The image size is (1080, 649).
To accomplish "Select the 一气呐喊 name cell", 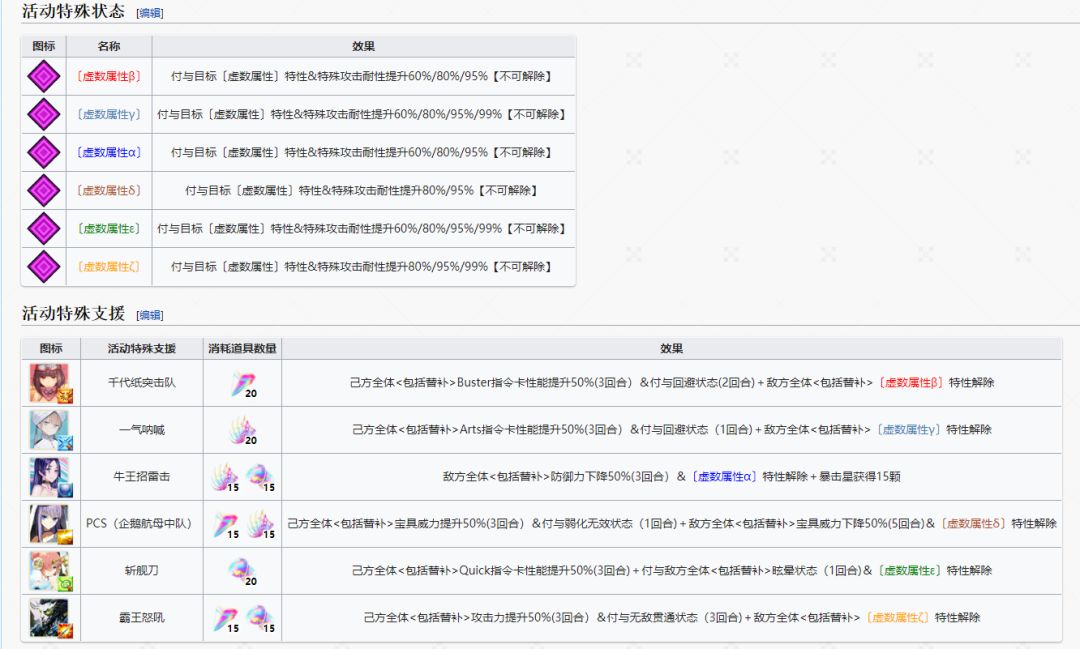I will point(142,429).
